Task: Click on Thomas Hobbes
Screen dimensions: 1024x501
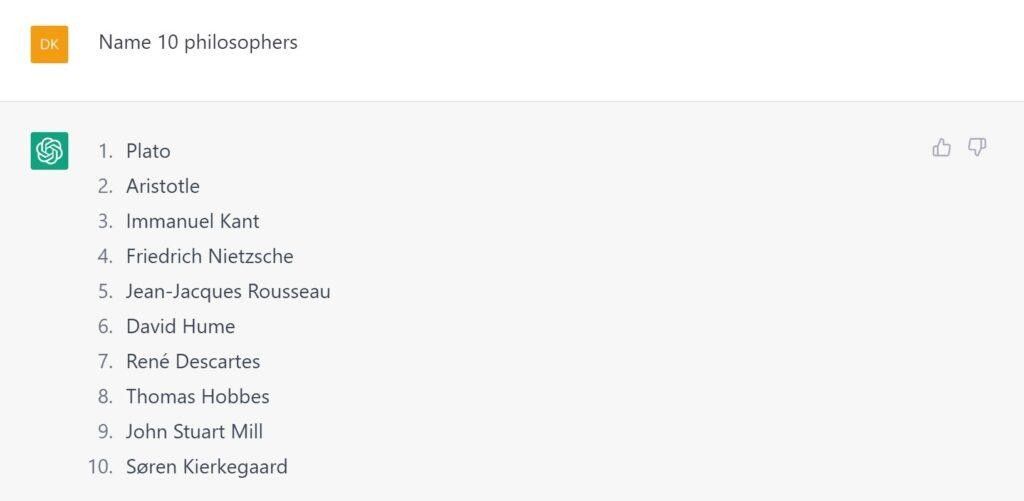Action: 198,396
